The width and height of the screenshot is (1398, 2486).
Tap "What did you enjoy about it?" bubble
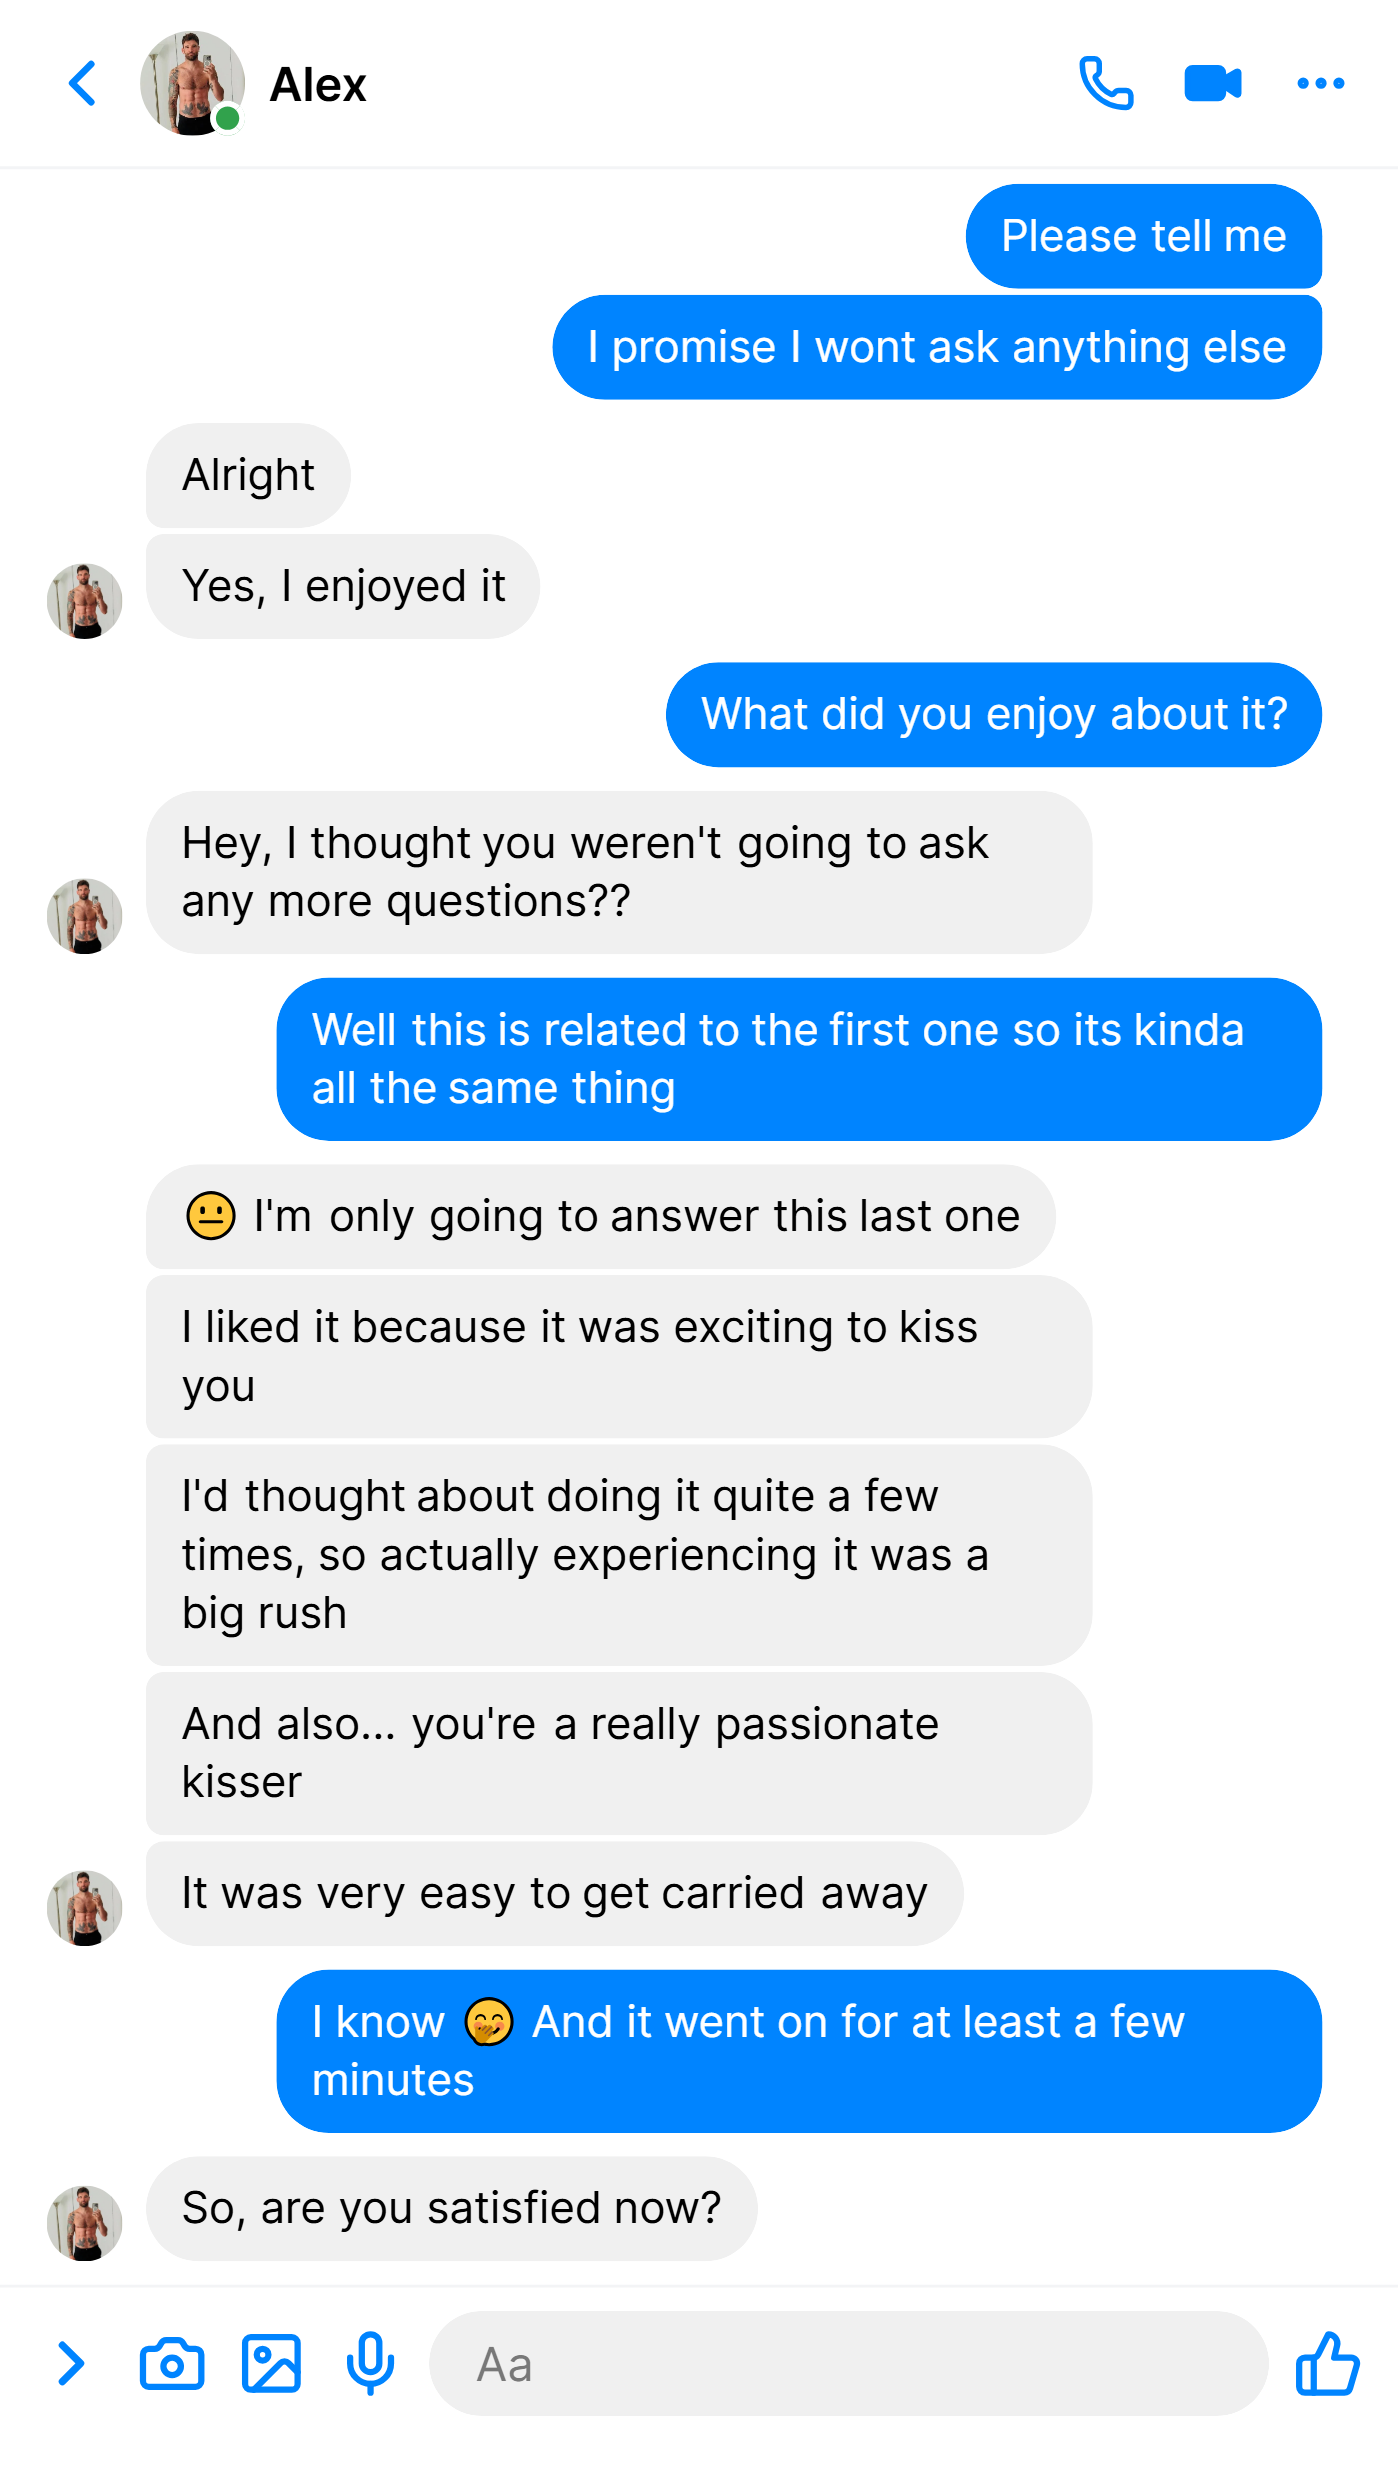coord(994,714)
